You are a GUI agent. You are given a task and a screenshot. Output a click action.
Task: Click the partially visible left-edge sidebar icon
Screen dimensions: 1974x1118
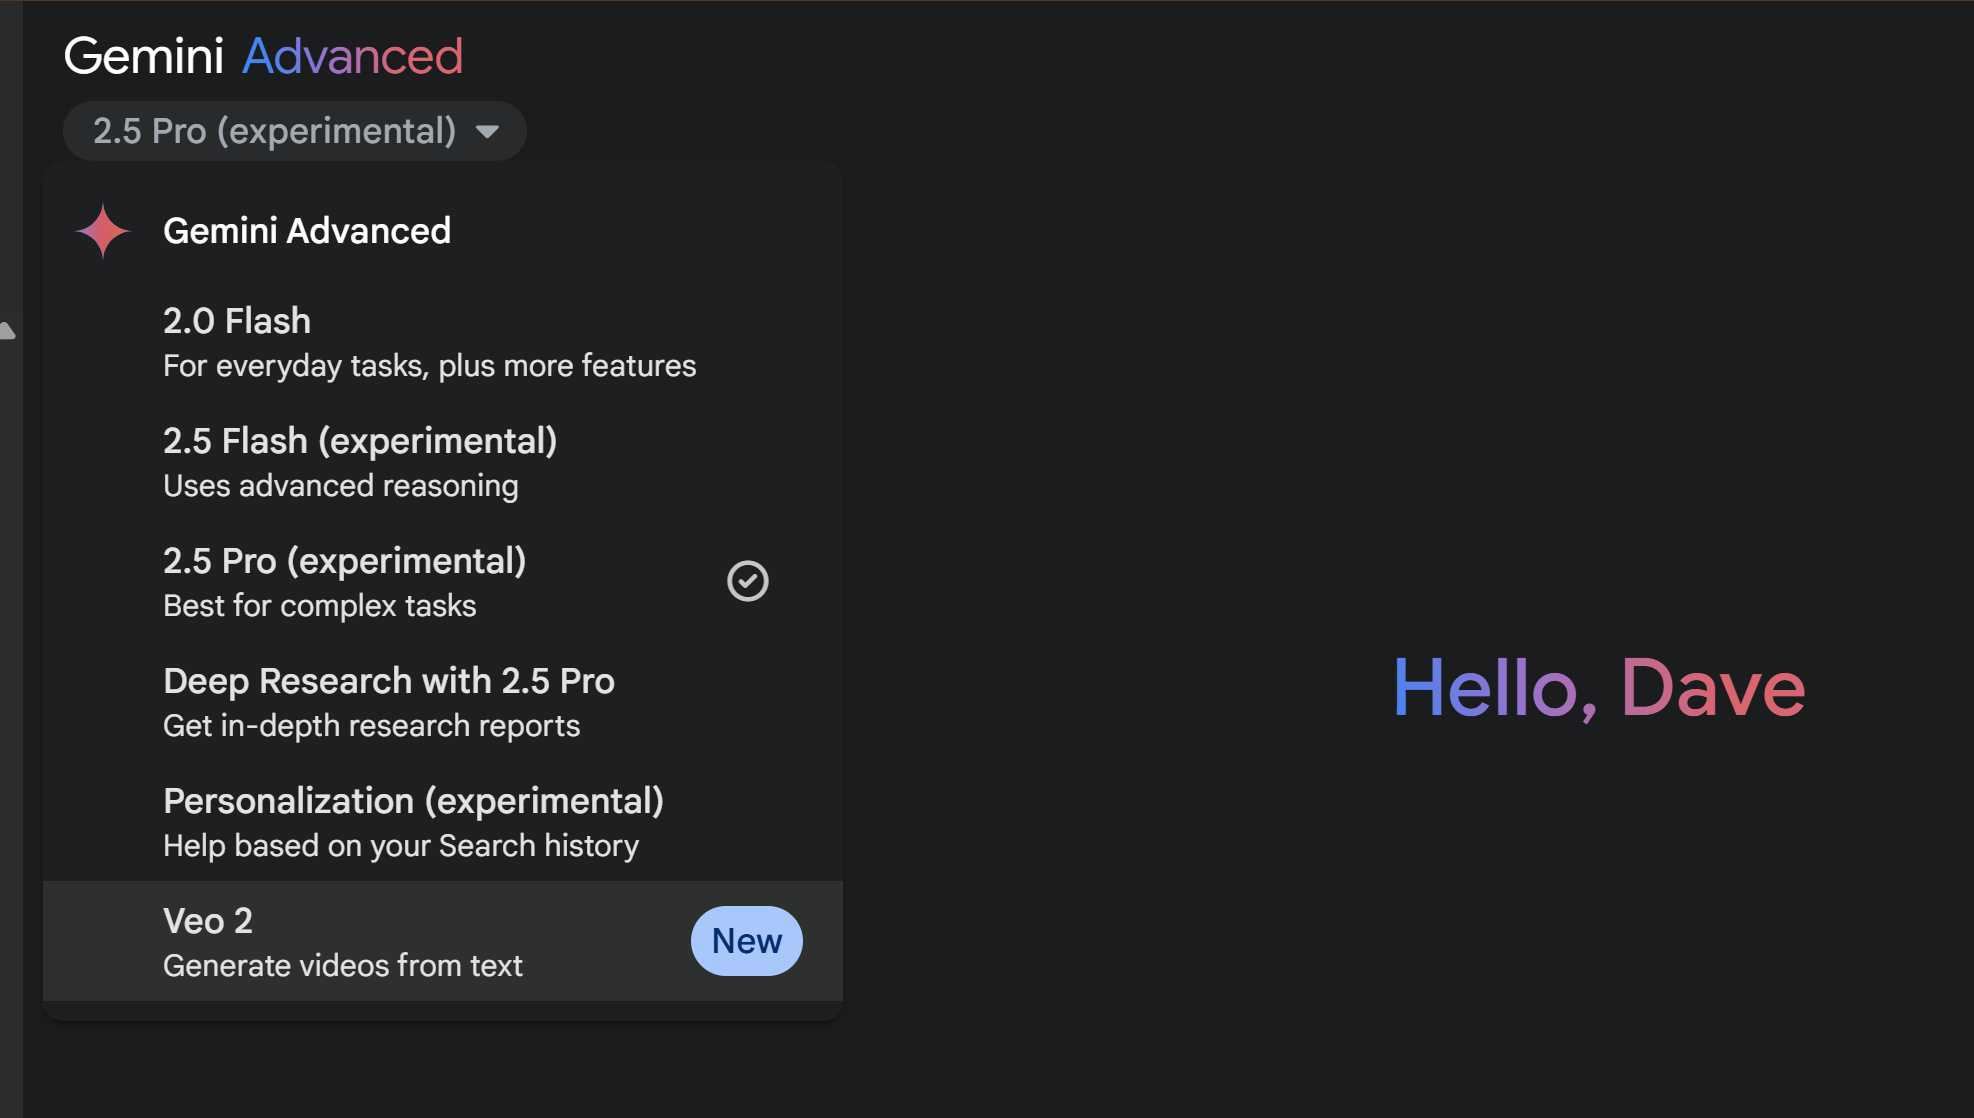click(x=7, y=331)
